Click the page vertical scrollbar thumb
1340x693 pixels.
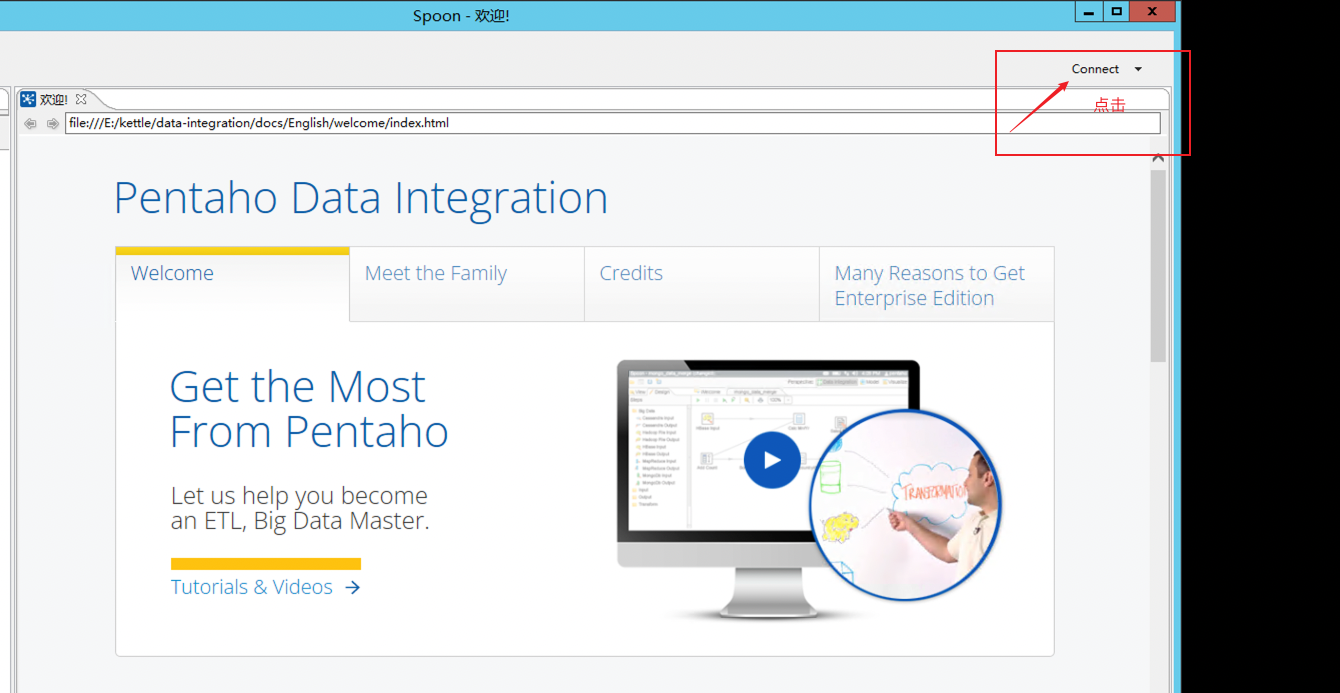click(x=1158, y=265)
